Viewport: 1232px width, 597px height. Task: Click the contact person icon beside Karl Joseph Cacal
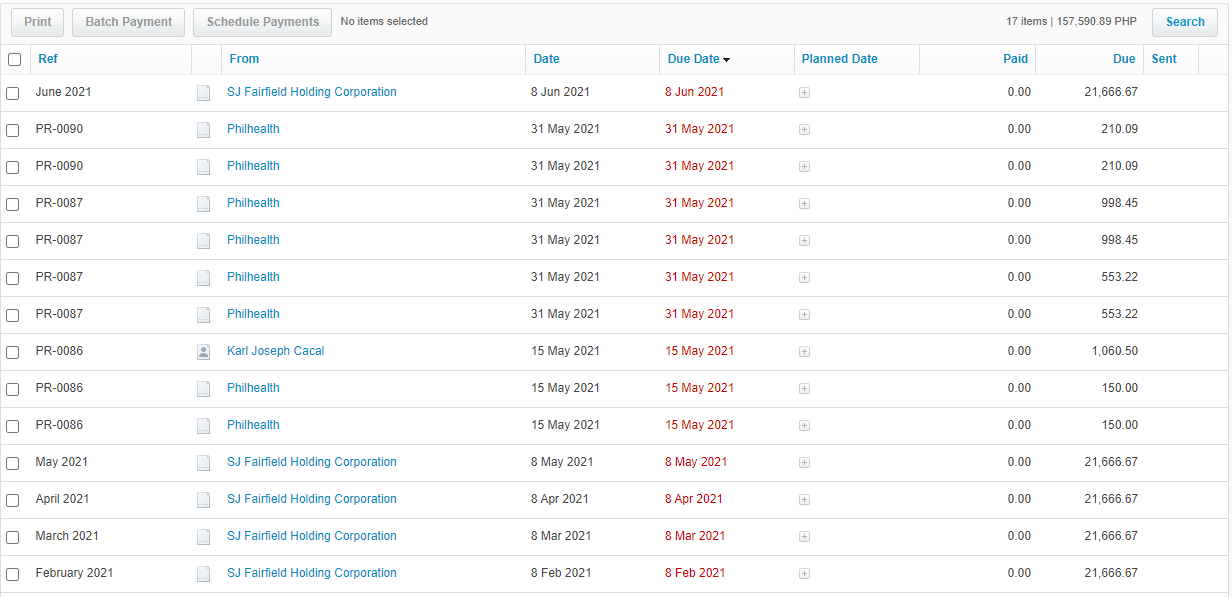point(203,352)
